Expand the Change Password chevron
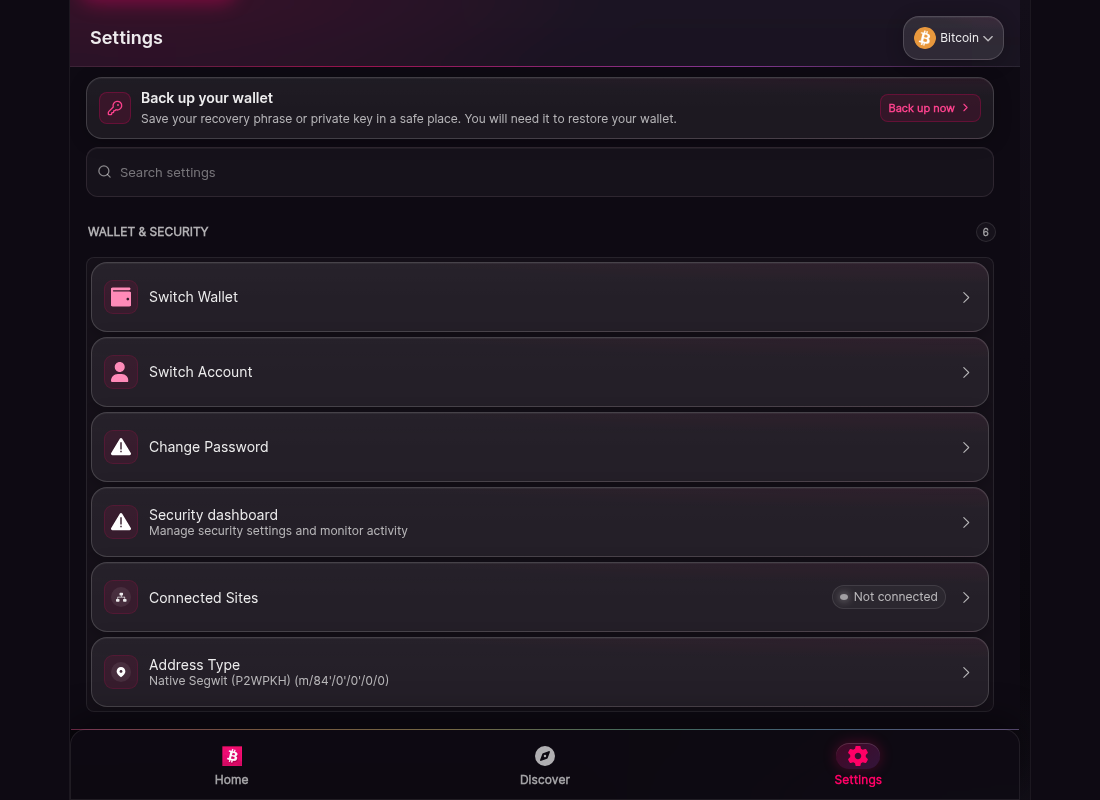Viewport: 1100px width, 800px height. tap(966, 448)
